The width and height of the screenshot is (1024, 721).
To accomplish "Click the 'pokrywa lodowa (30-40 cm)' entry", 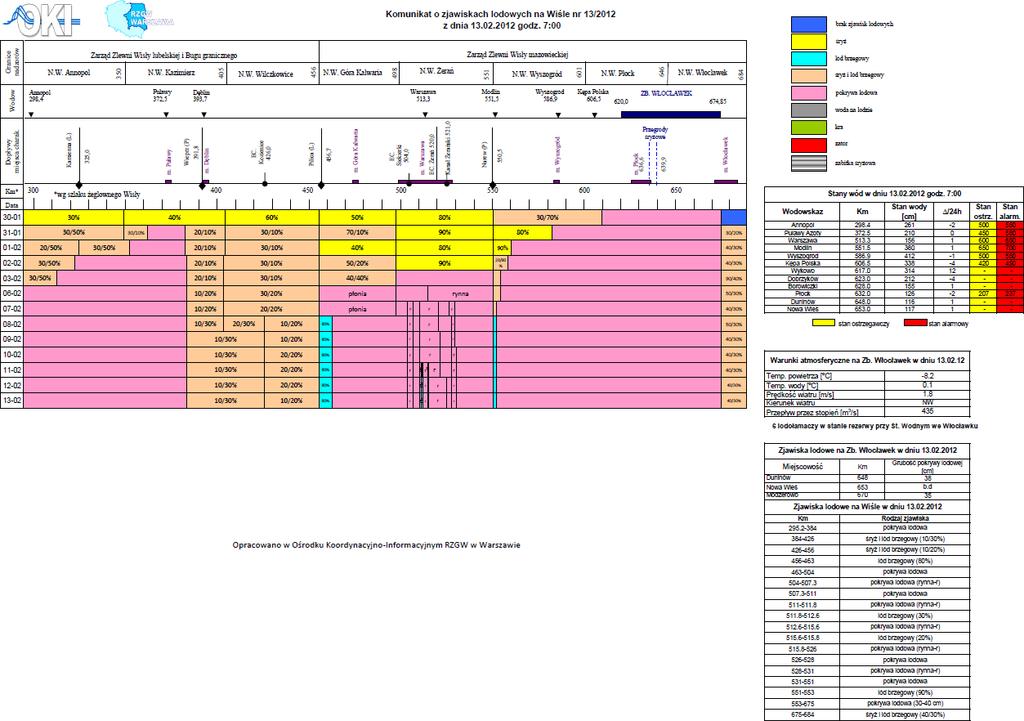I will point(904,704).
